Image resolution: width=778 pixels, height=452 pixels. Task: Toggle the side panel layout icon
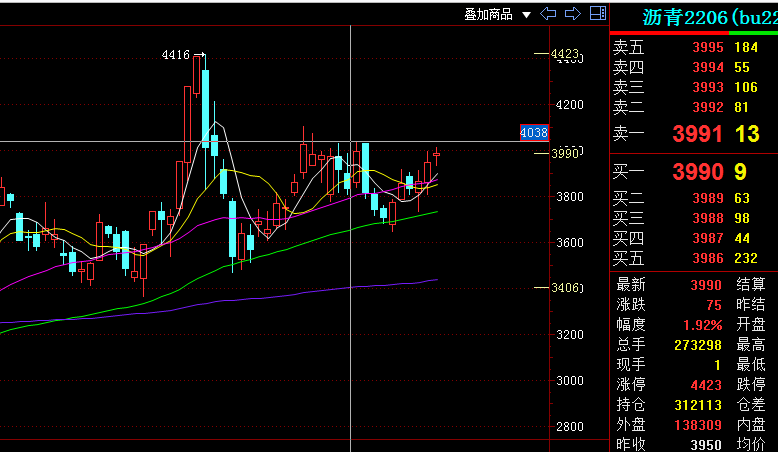[x=598, y=13]
